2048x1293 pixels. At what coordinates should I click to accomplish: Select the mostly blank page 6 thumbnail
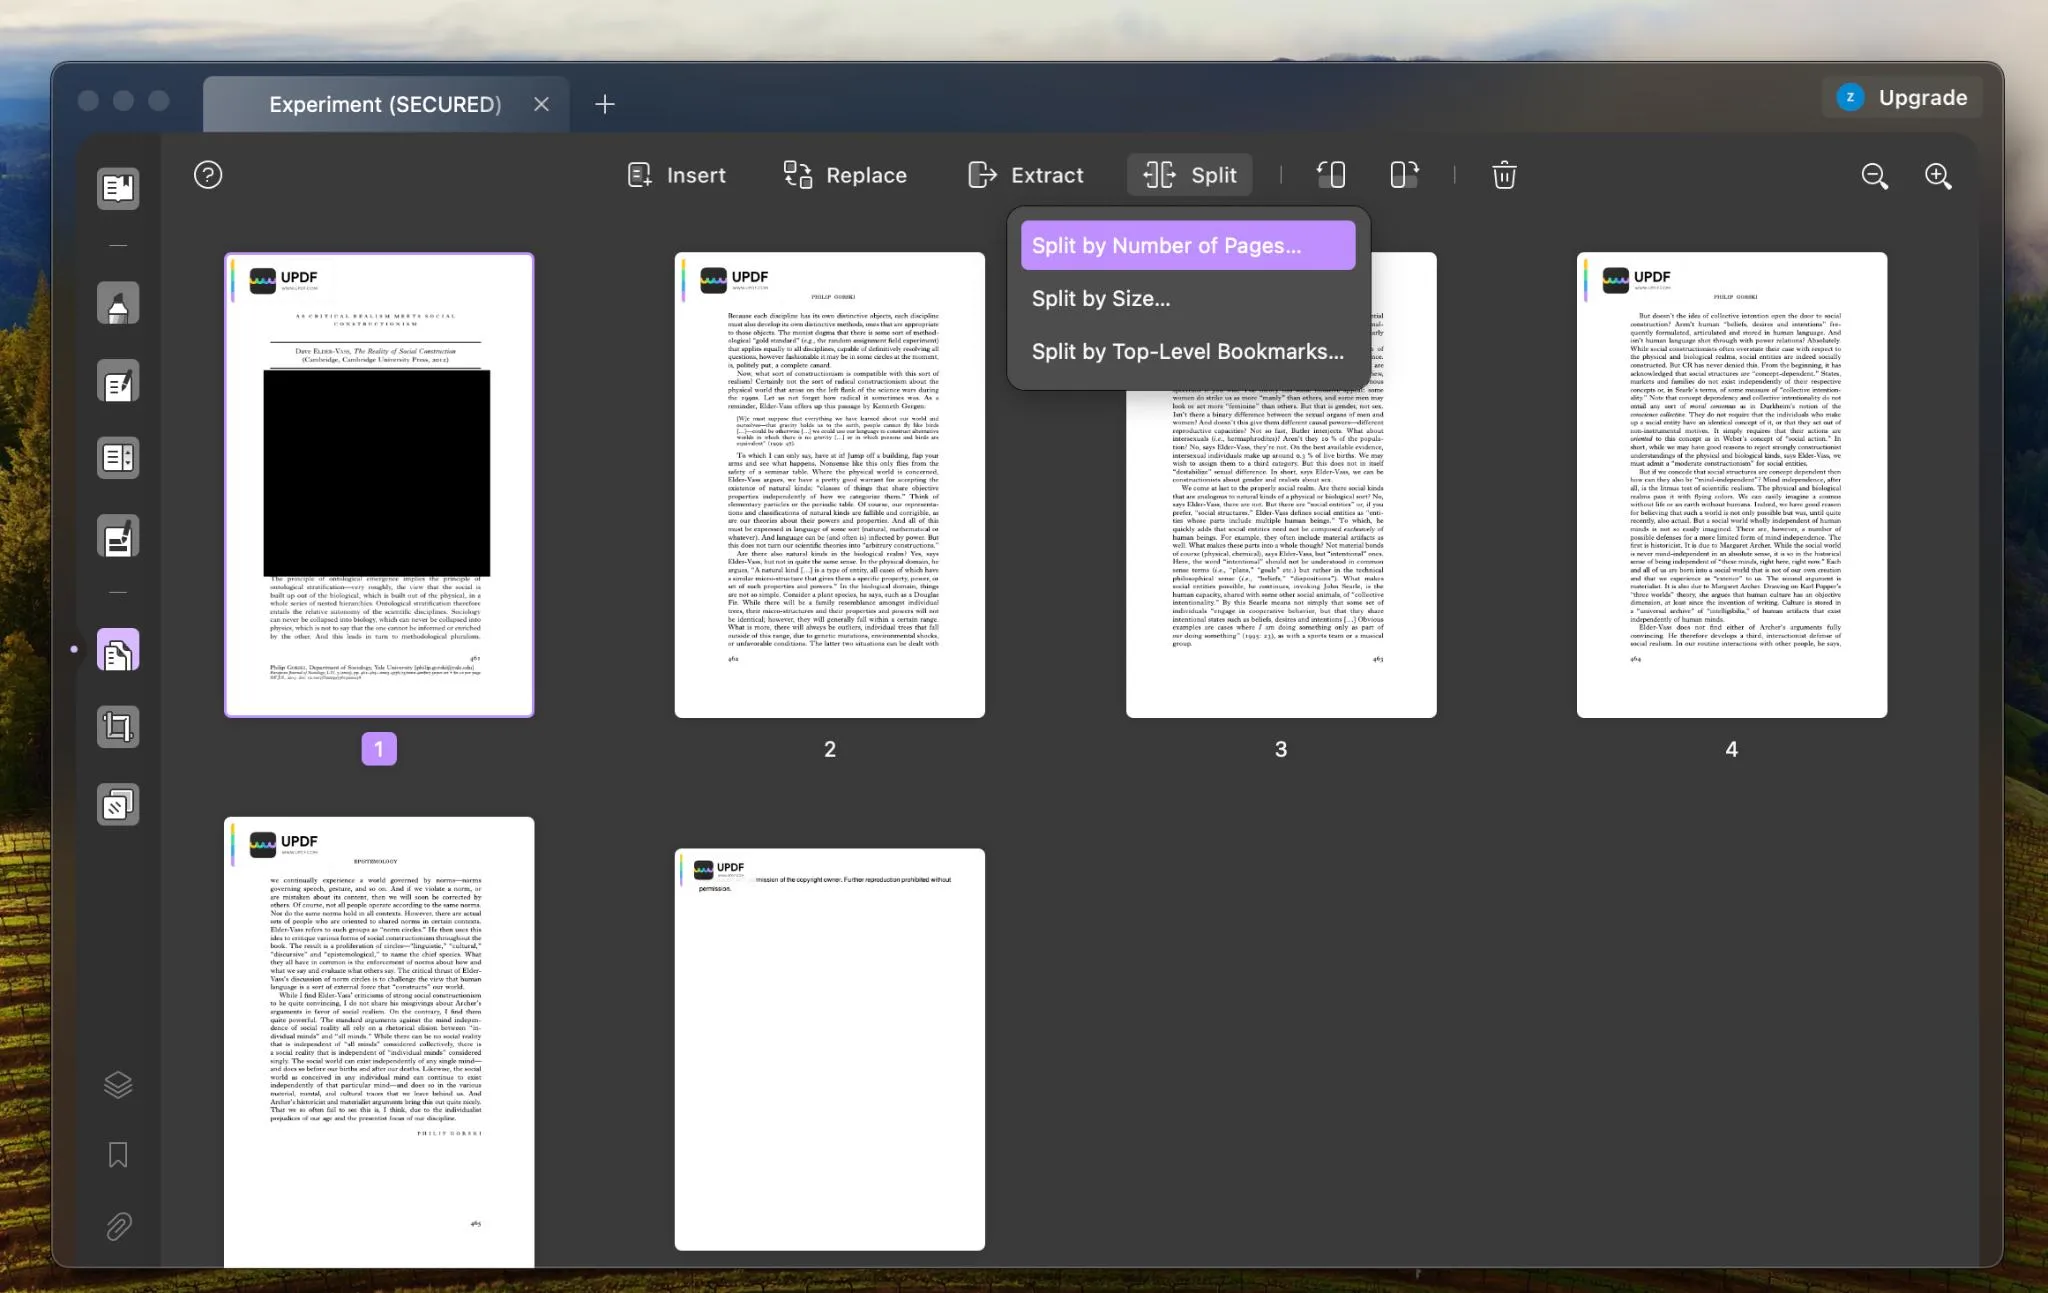tap(830, 1049)
